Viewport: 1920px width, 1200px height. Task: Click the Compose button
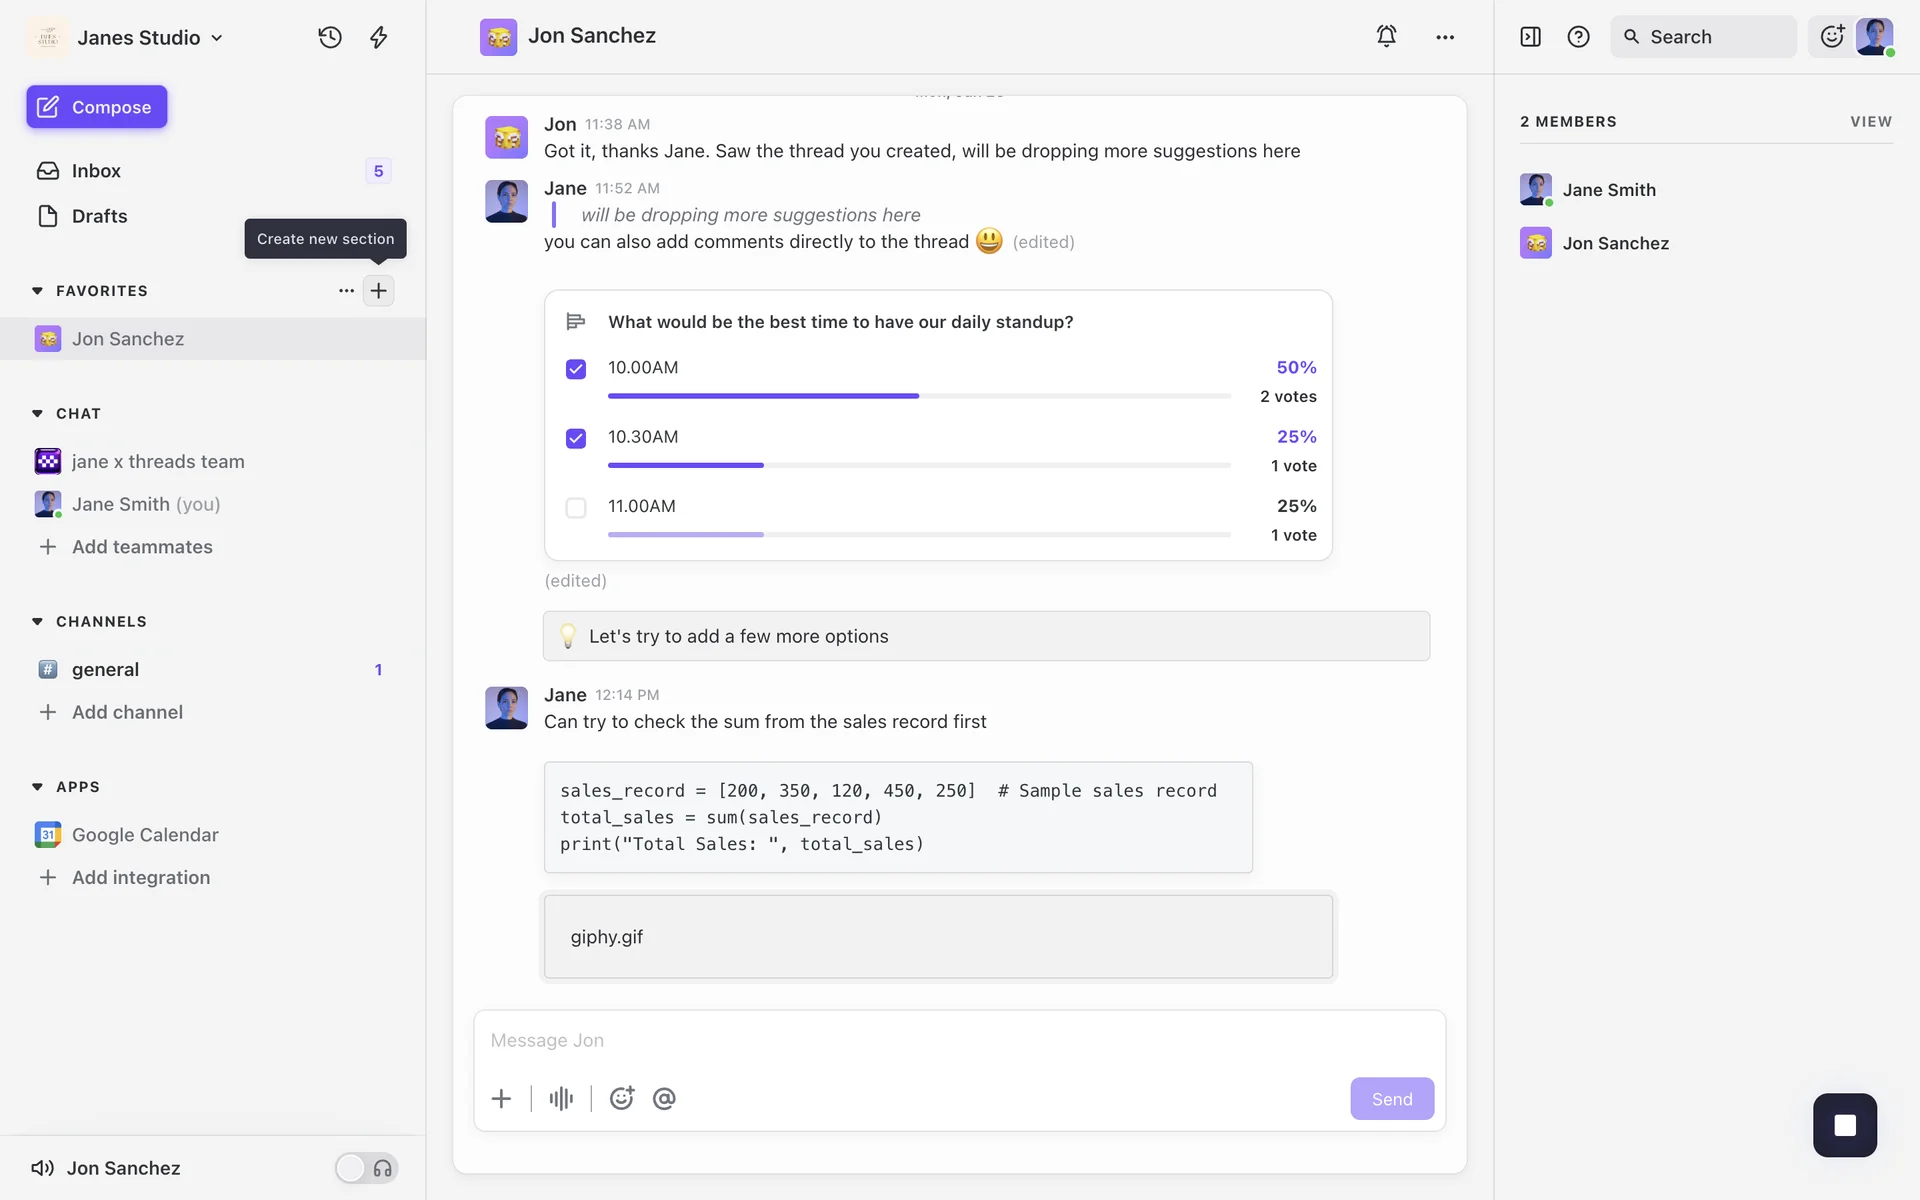pyautogui.click(x=97, y=107)
